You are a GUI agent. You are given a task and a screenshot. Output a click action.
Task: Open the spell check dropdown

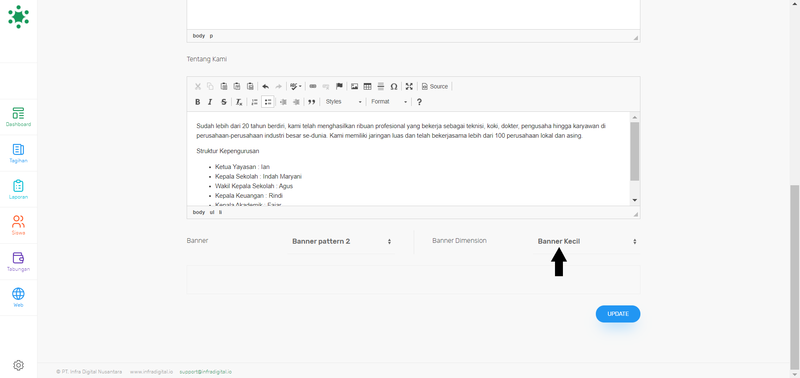click(x=295, y=86)
